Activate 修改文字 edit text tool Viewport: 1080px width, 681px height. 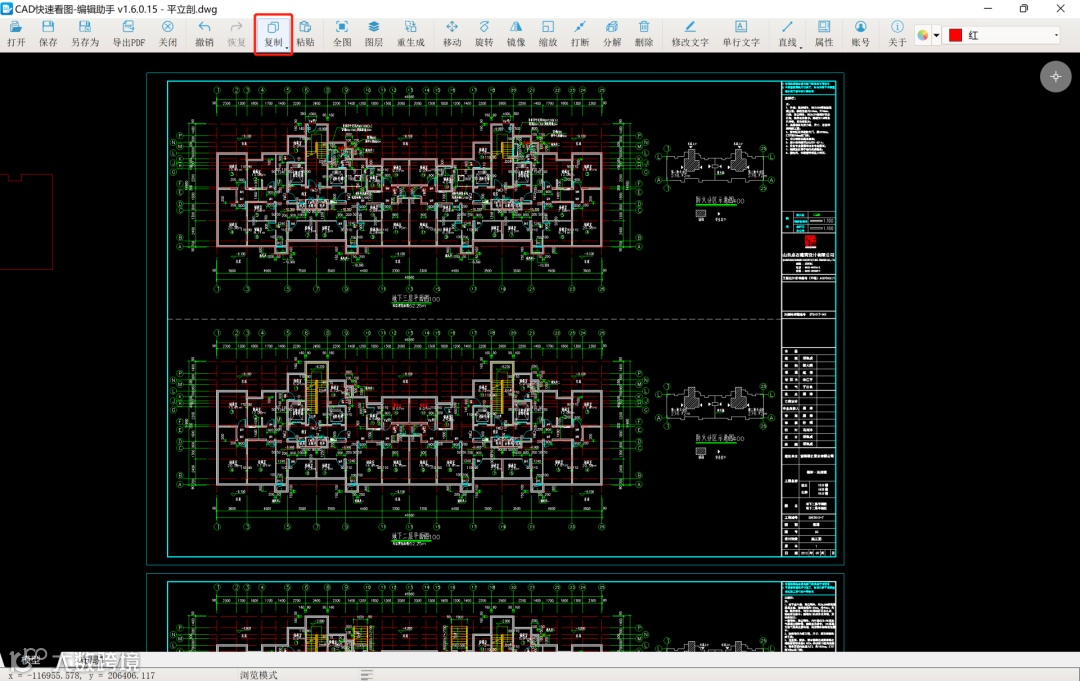(x=690, y=34)
